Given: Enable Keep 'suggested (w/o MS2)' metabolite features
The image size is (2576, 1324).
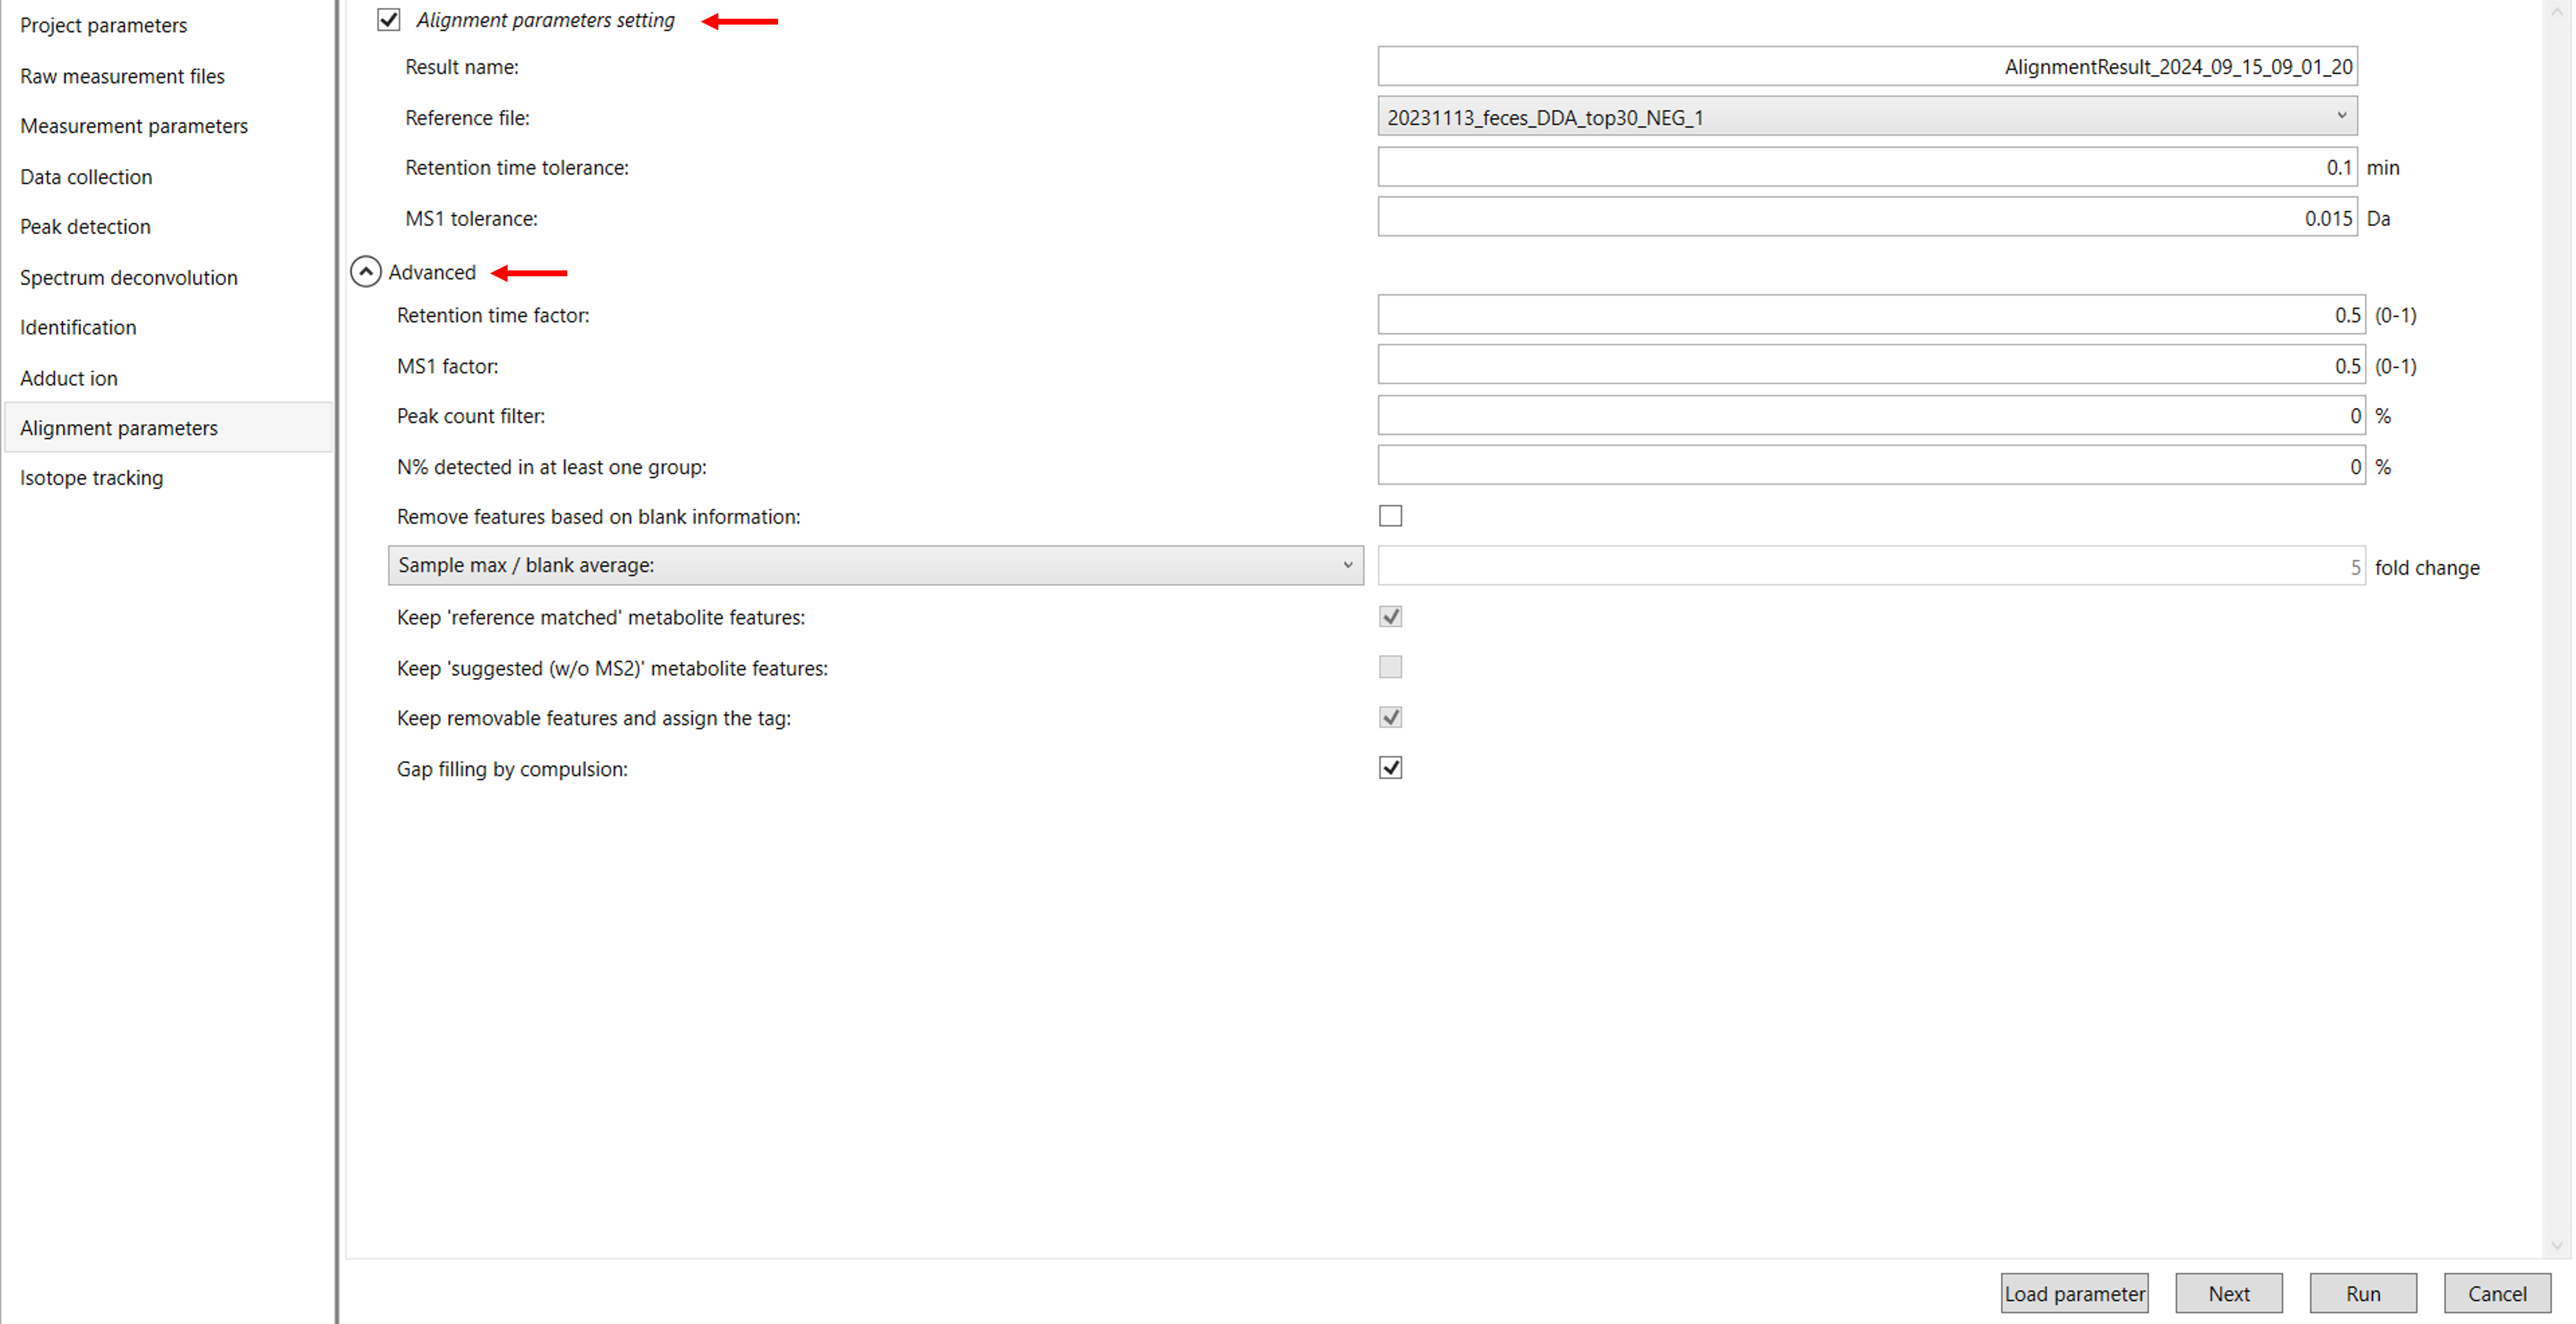Looking at the screenshot, I should (1390, 666).
